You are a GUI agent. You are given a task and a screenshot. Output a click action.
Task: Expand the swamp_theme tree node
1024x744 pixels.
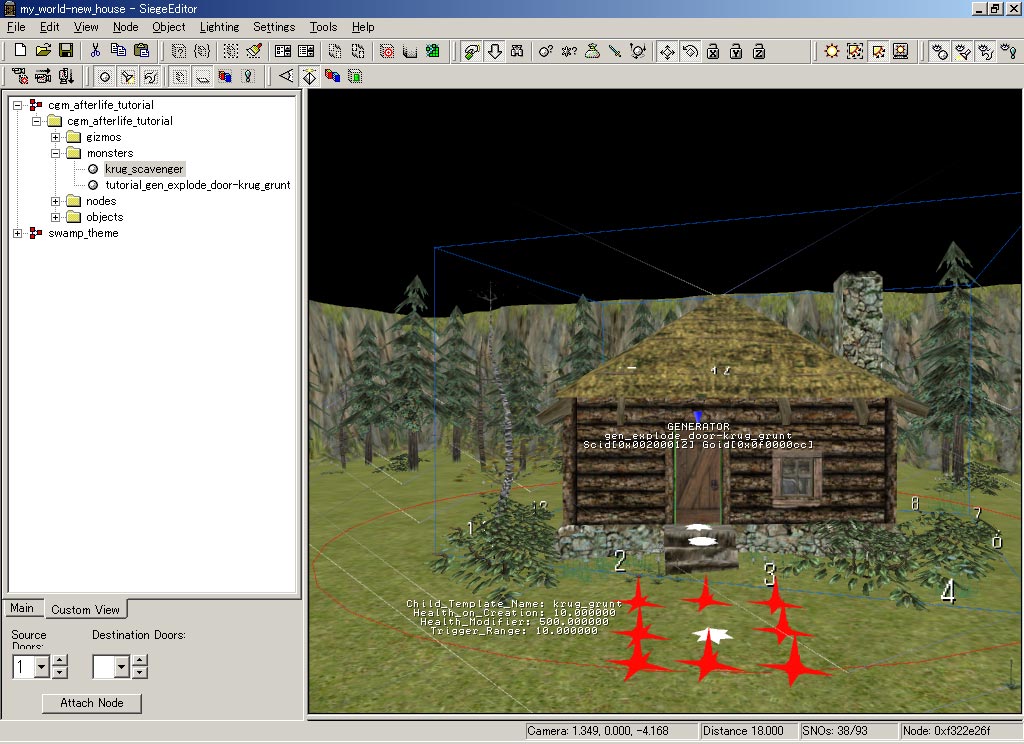coord(18,233)
